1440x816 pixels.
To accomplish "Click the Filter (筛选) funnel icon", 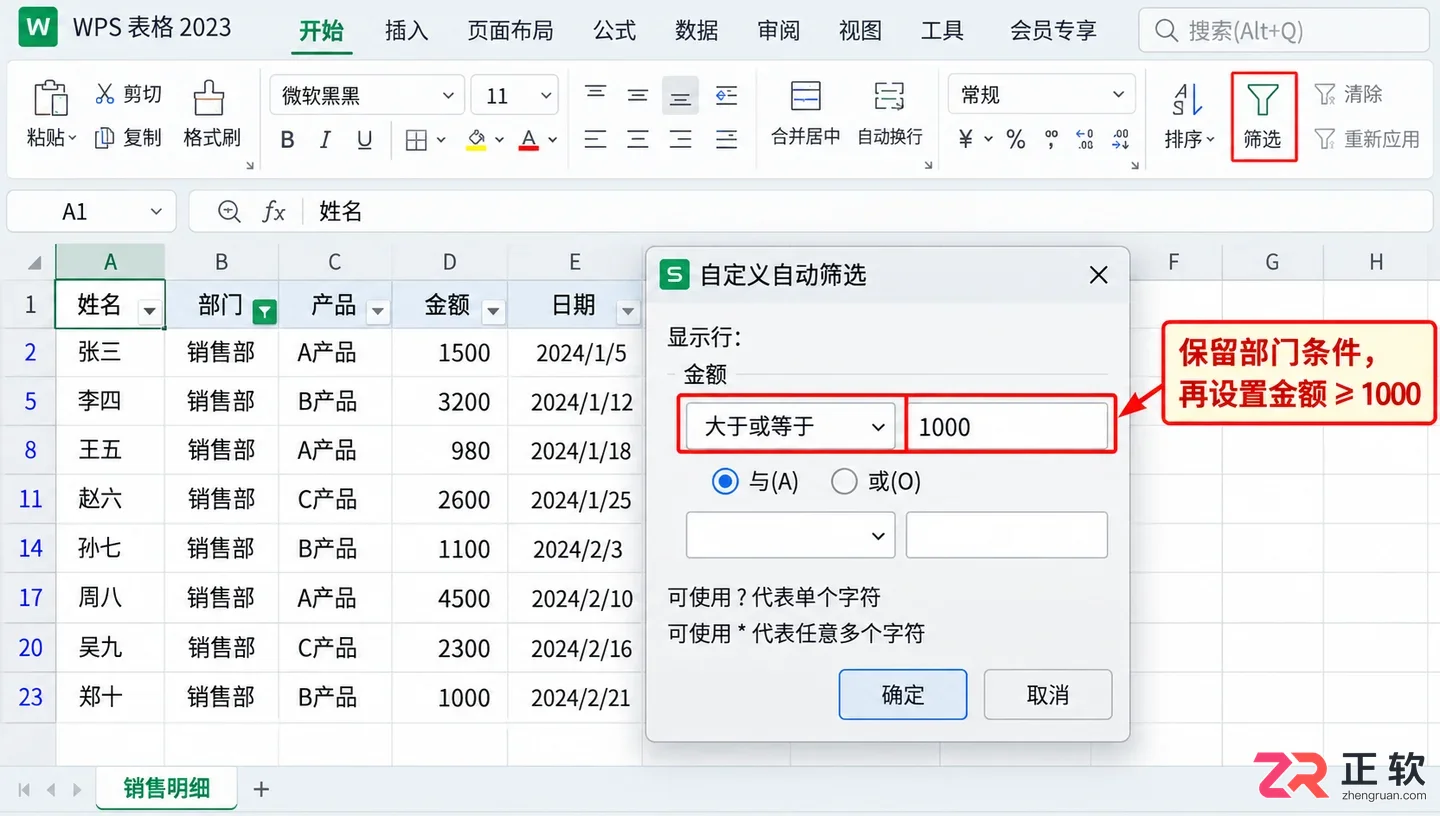I will [1263, 98].
